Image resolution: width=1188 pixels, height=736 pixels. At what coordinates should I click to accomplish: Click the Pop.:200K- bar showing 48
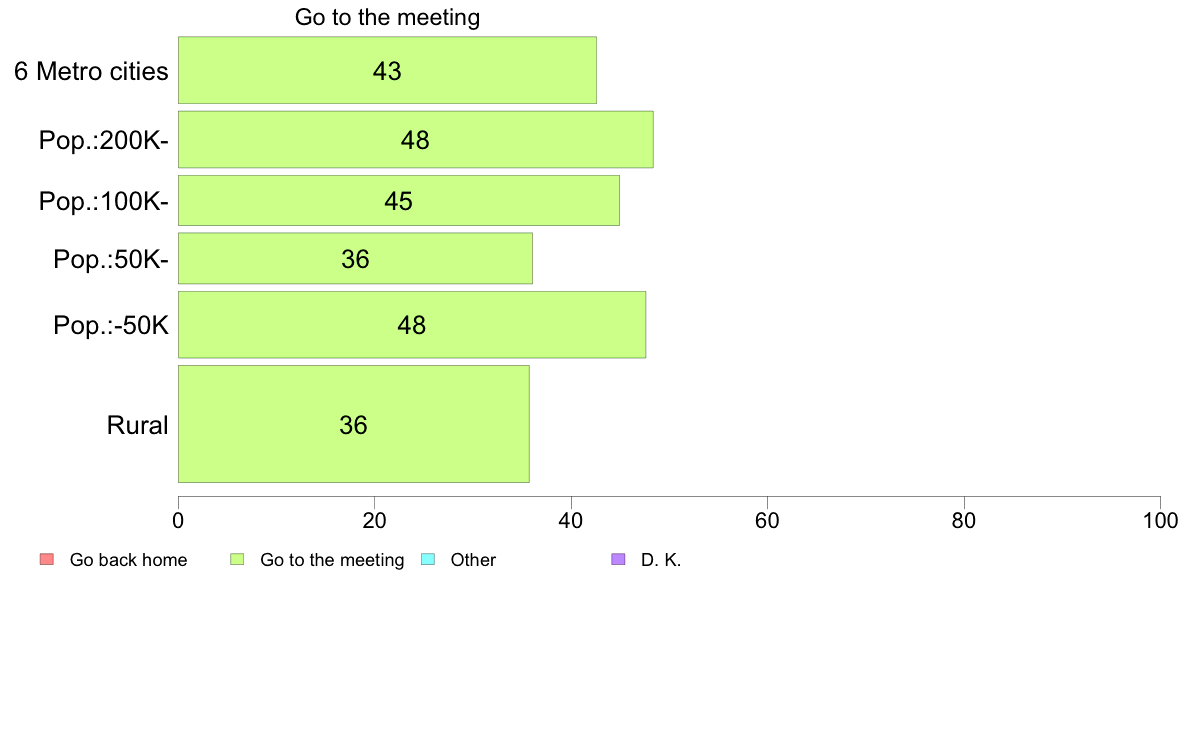pyautogui.click(x=415, y=139)
